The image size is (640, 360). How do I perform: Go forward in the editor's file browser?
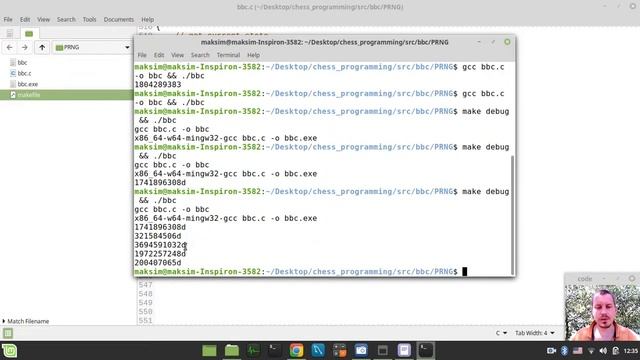point(25,47)
